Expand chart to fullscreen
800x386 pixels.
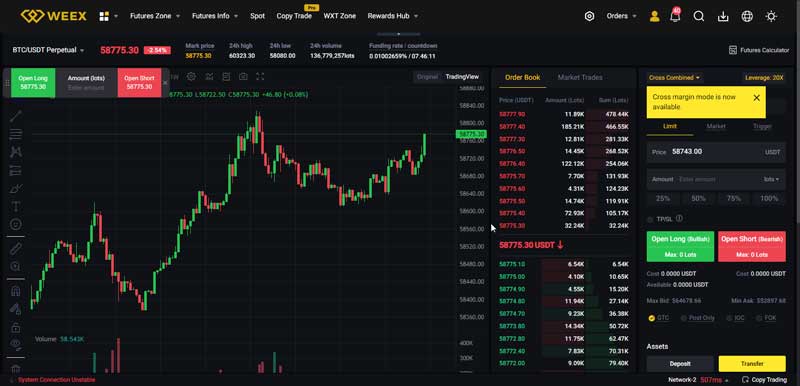click(260, 76)
